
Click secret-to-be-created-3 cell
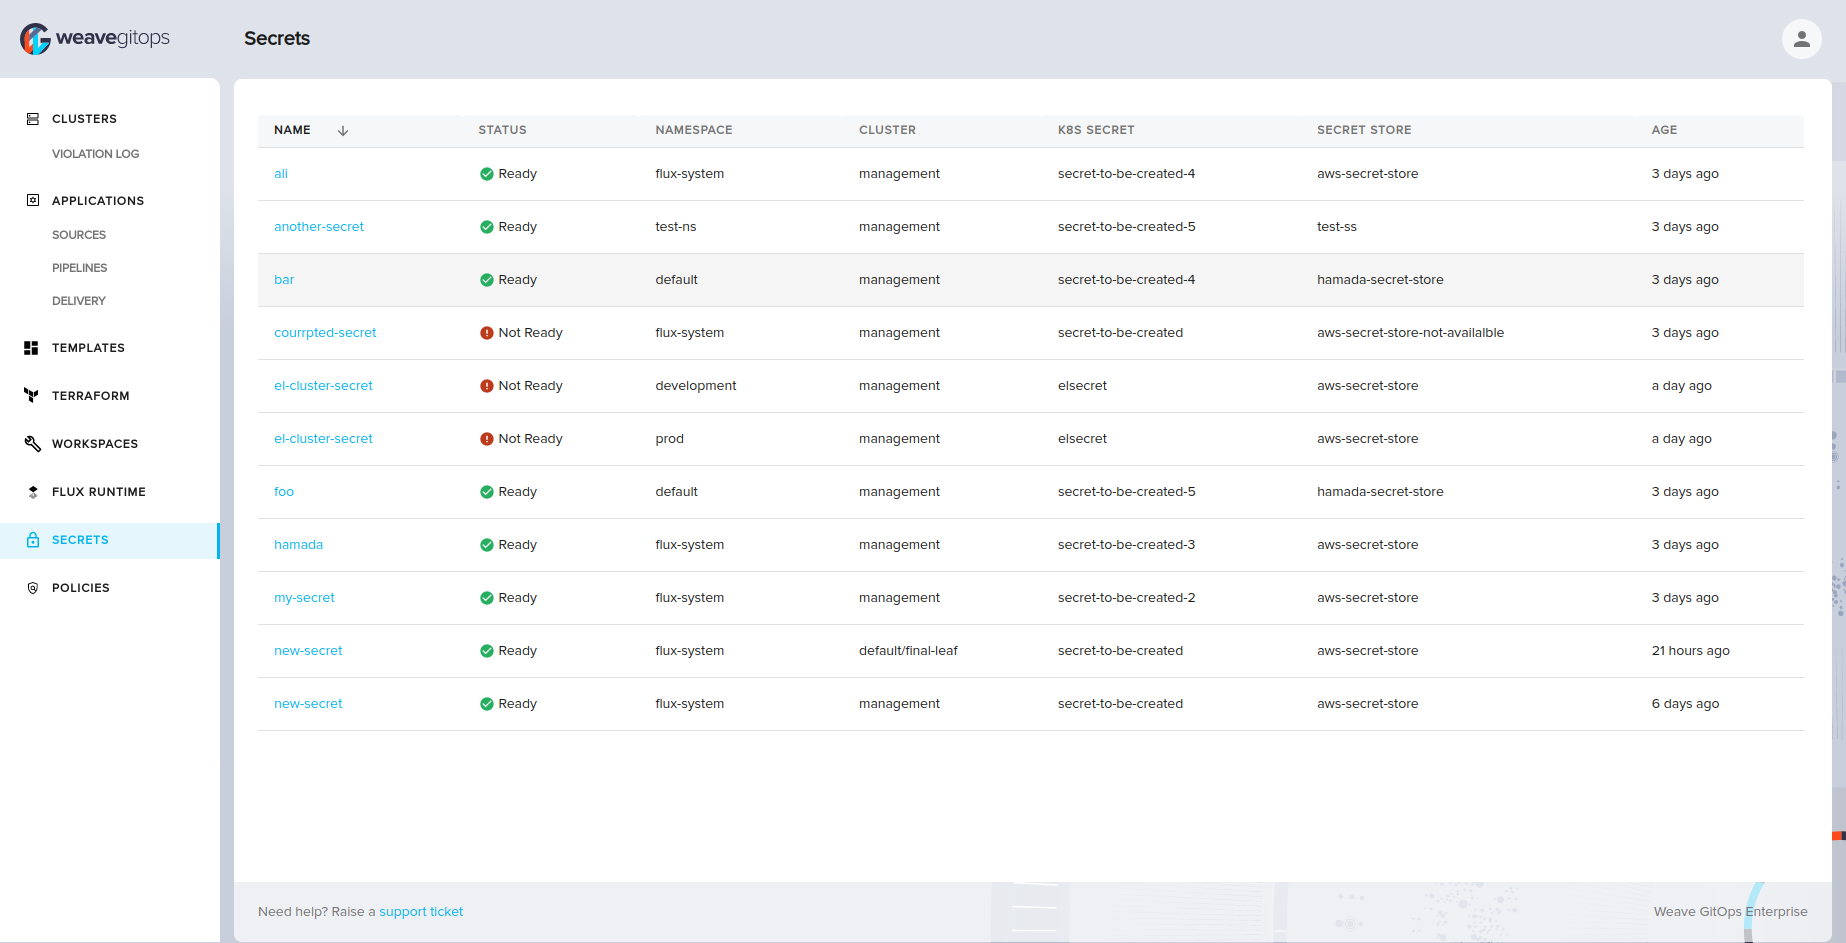(1126, 545)
